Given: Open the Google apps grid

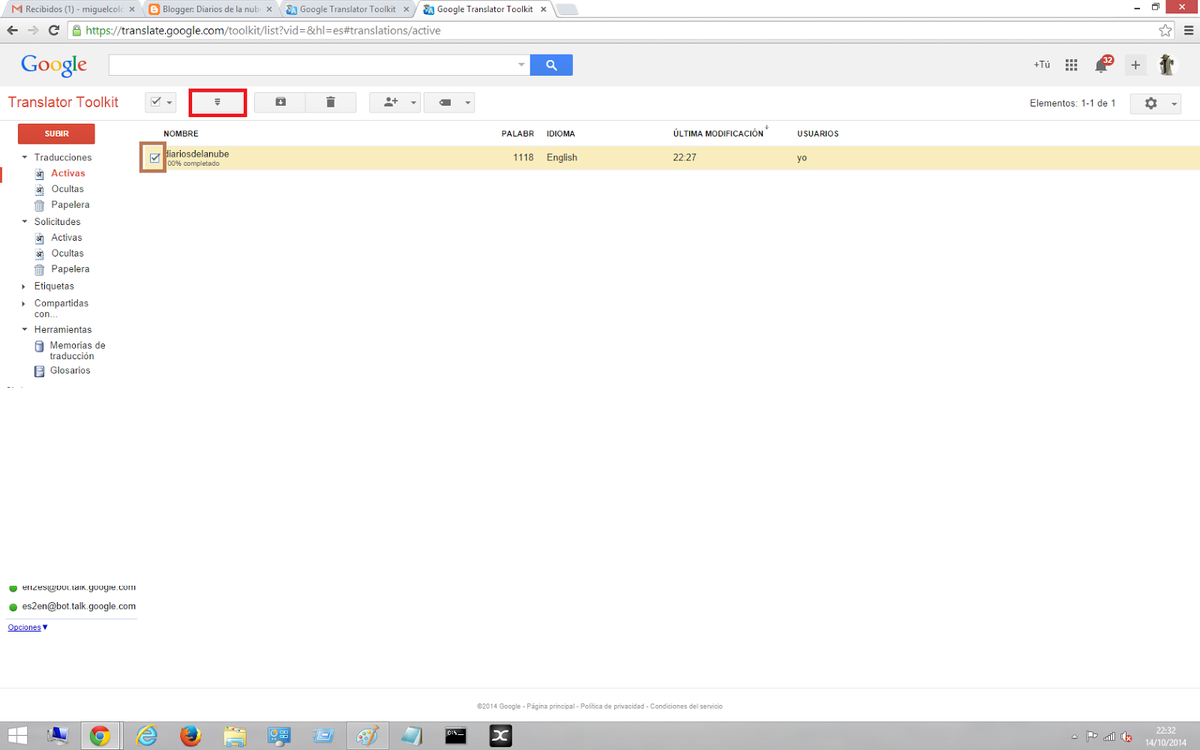Looking at the screenshot, I should [x=1071, y=65].
